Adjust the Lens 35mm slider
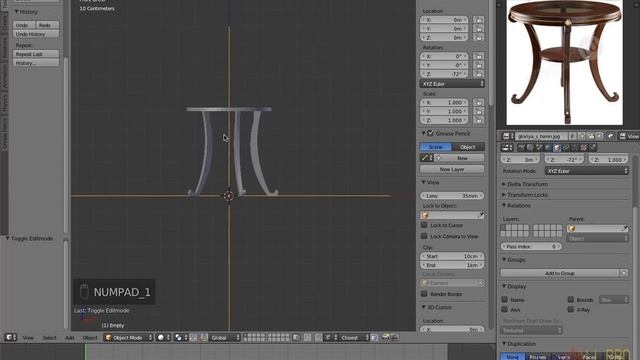Screen dimensions: 640x360 [452, 196]
